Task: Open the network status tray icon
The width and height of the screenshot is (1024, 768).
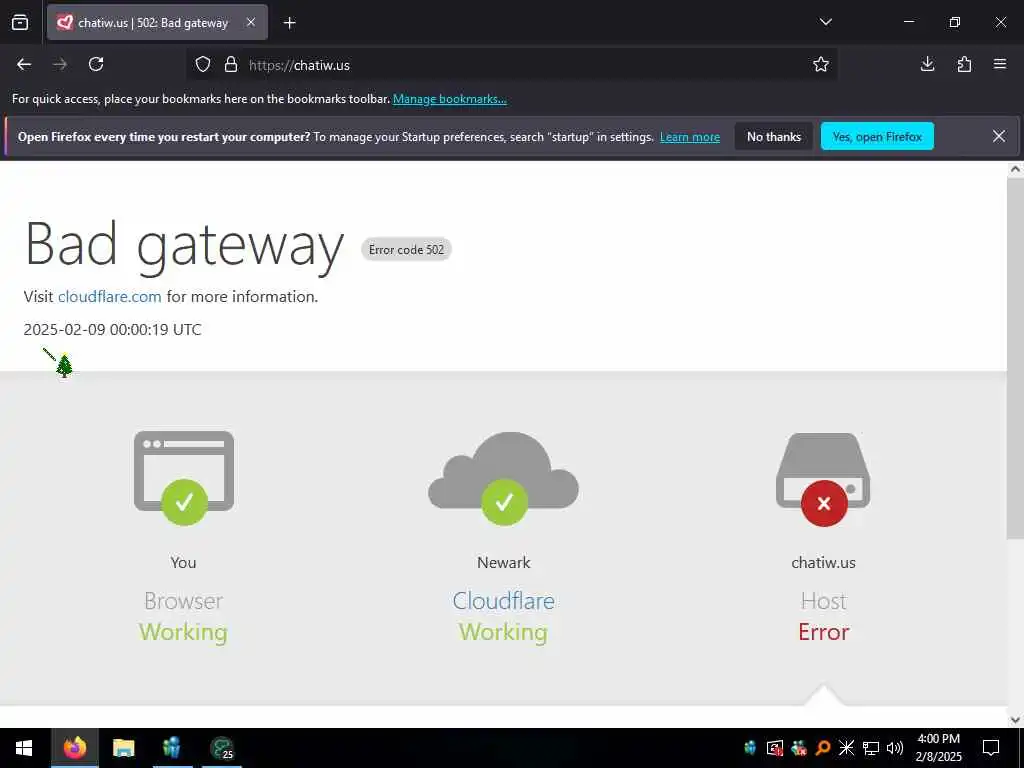Action: tap(871, 748)
